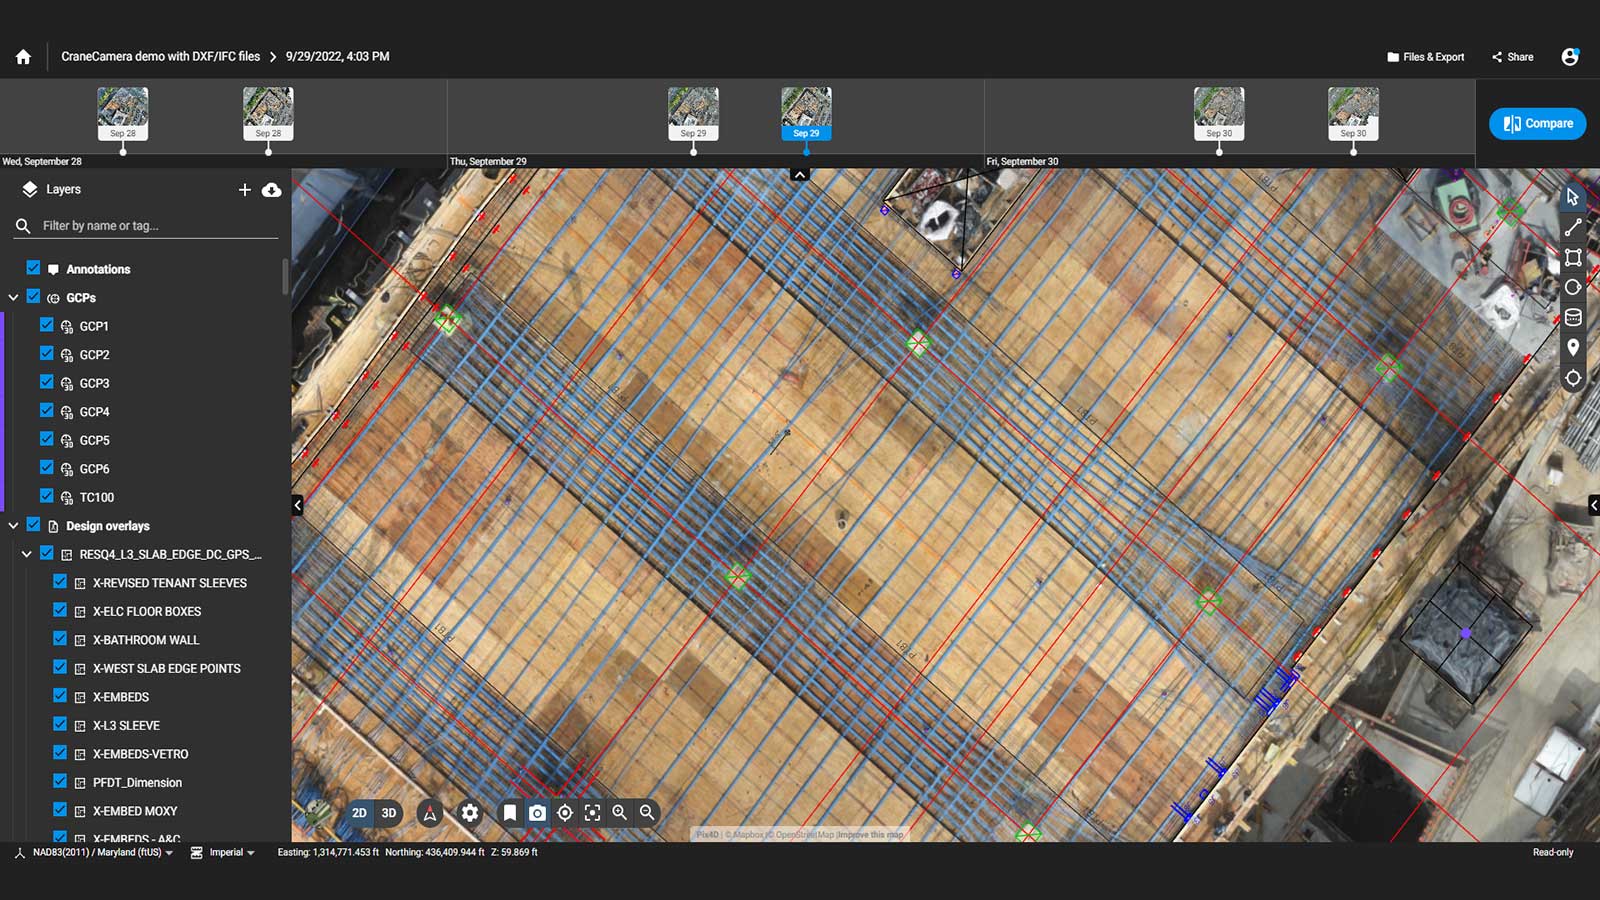Open Files & Export
1600x900 pixels.
[x=1426, y=57]
